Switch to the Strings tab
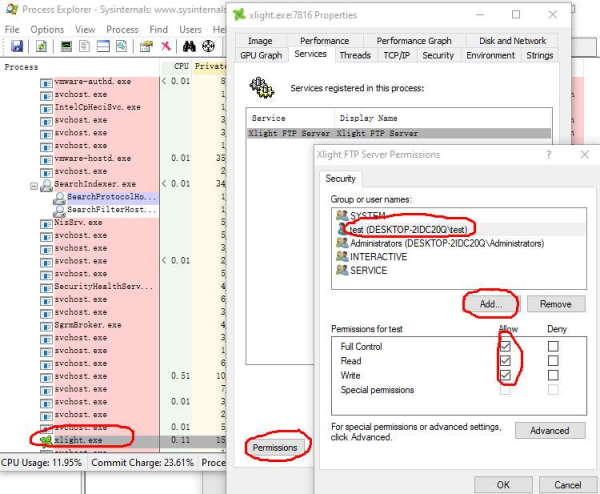600x494 pixels. (540, 55)
